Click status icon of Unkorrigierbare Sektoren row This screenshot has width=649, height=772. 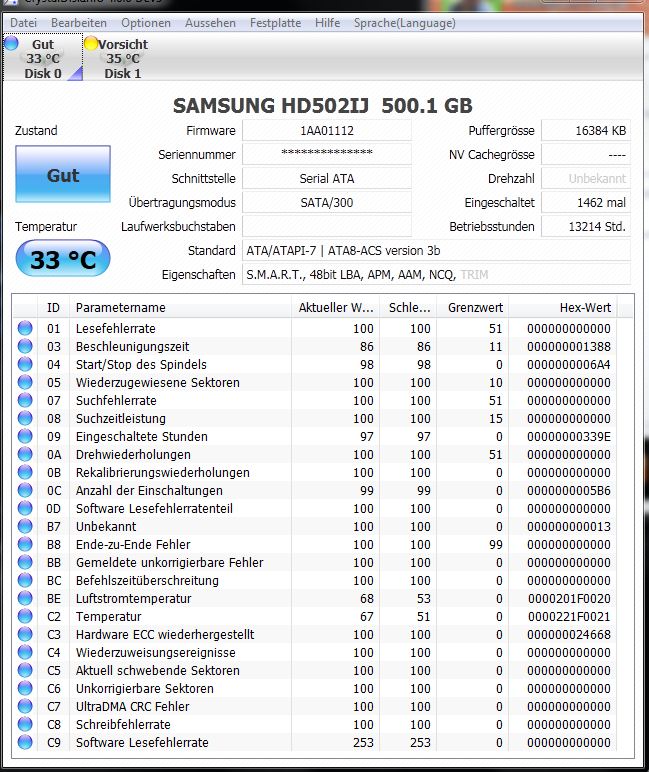(x=25, y=688)
